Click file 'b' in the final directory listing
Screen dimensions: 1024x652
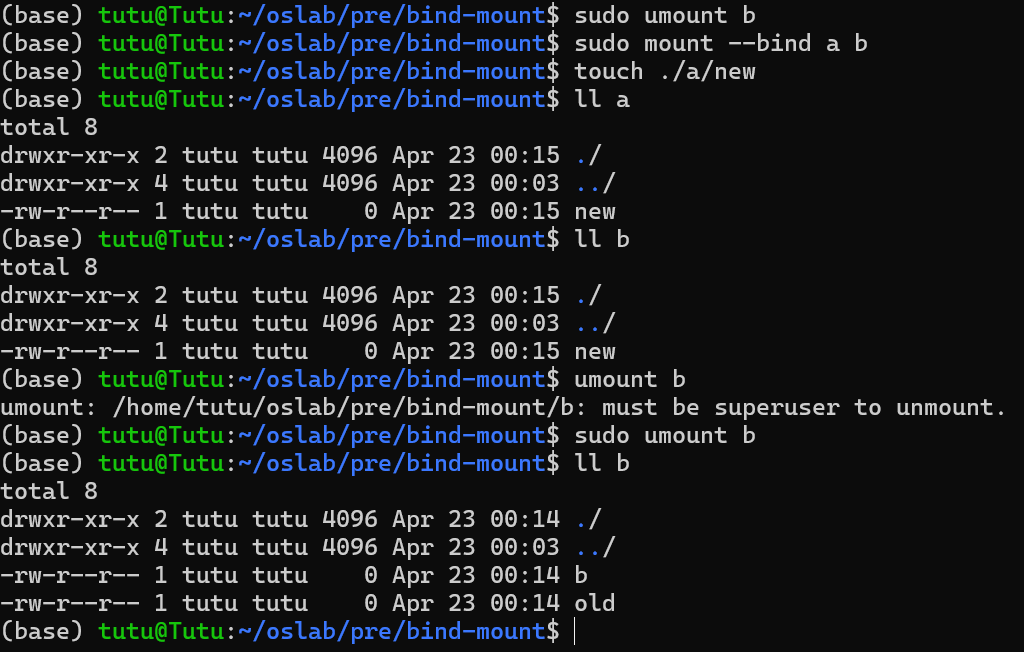tap(581, 575)
